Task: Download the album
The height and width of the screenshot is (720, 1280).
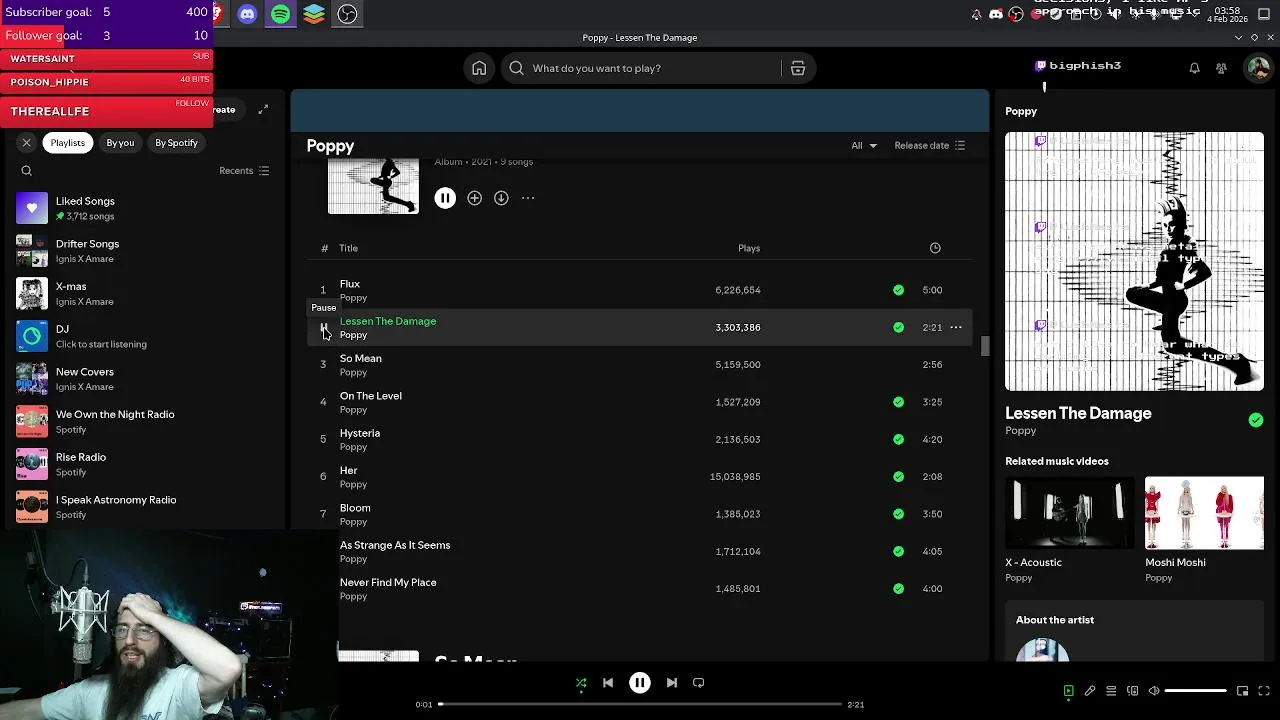Action: [x=501, y=198]
